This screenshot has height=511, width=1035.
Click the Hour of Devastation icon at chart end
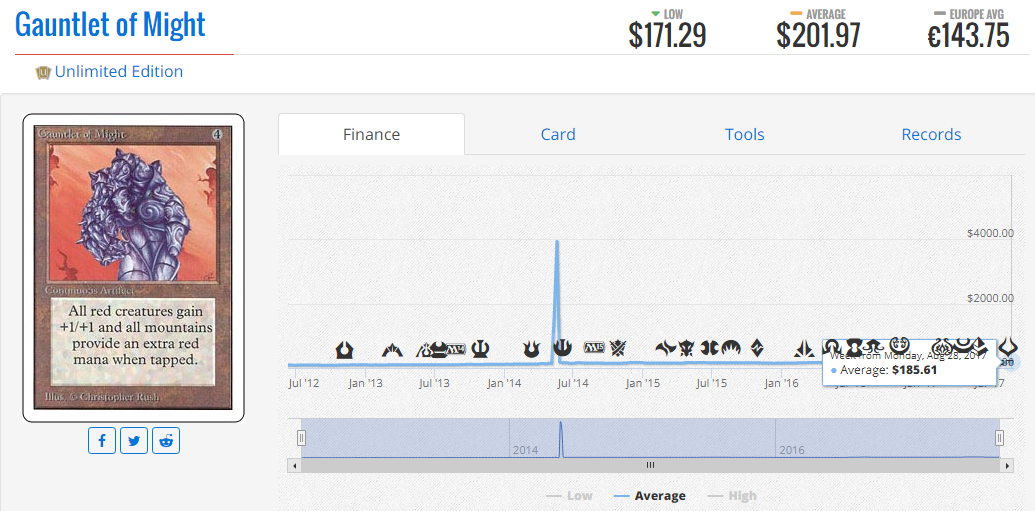[x=1009, y=347]
